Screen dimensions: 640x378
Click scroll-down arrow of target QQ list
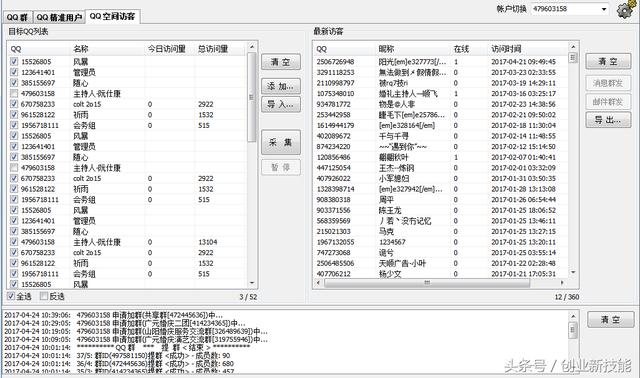[x=252, y=283]
